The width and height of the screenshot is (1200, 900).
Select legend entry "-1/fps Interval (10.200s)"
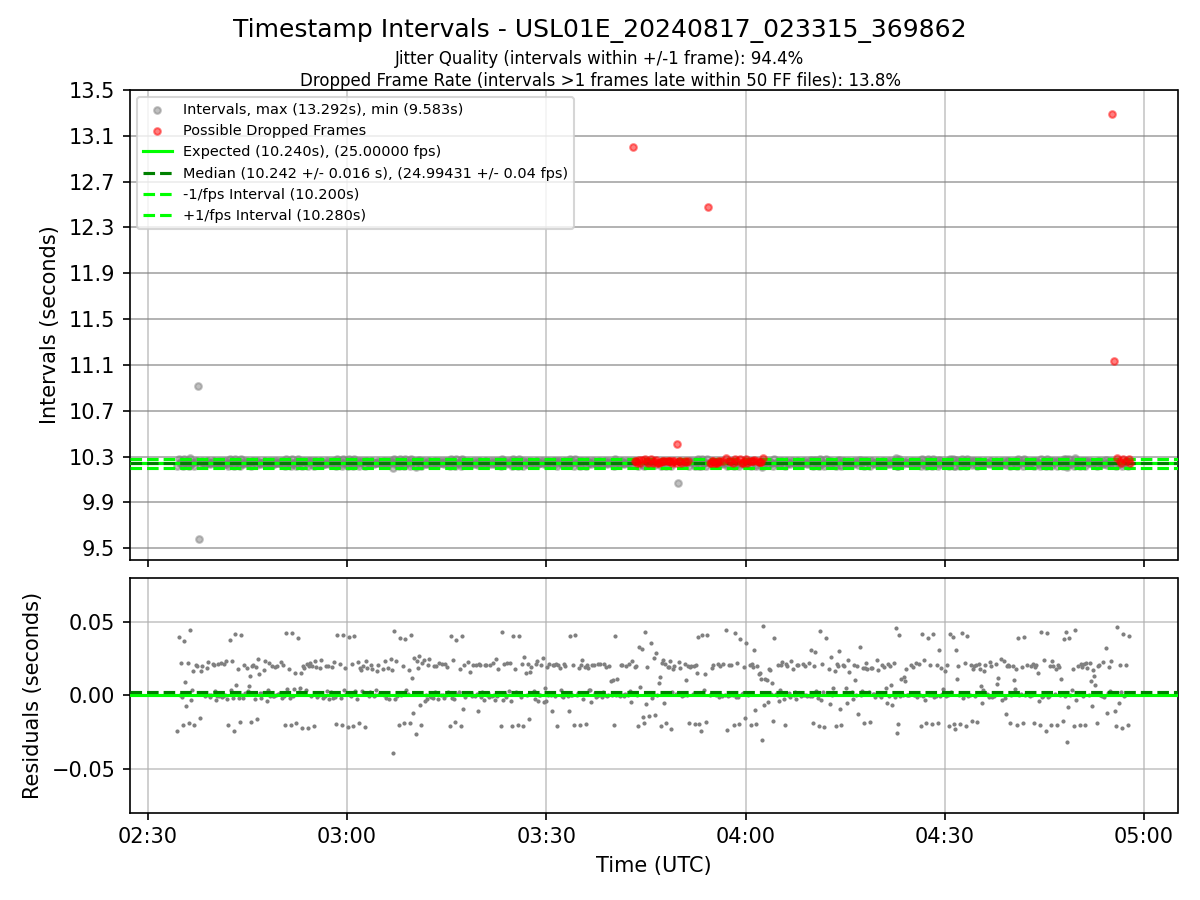271,194
